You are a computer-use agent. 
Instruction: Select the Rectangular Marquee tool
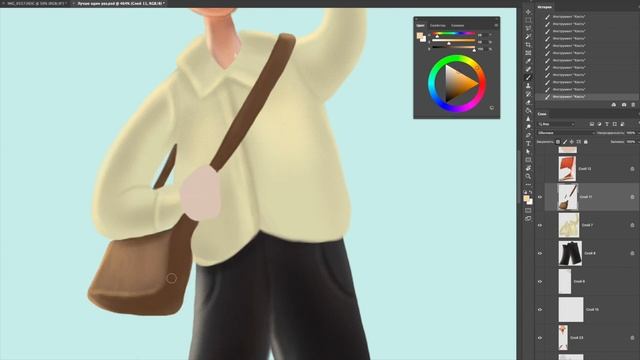(528, 20)
